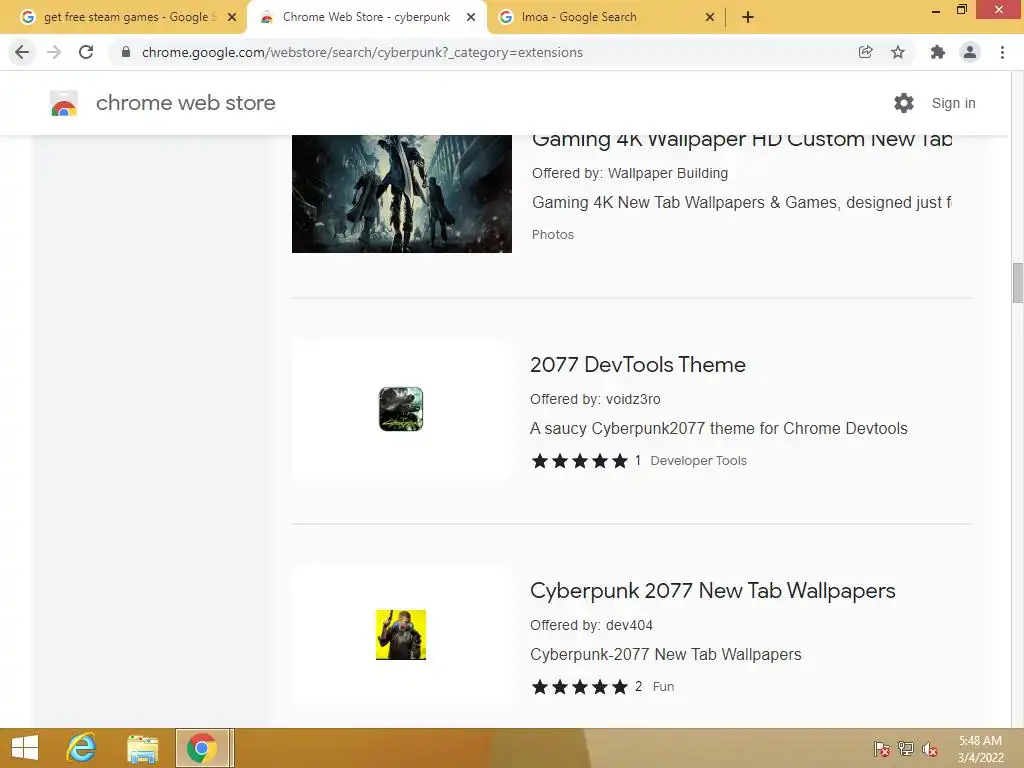This screenshot has height=768, width=1024.
Task: Click star rating of Cyberpunk 2077 Wallpapers
Action: coord(579,687)
